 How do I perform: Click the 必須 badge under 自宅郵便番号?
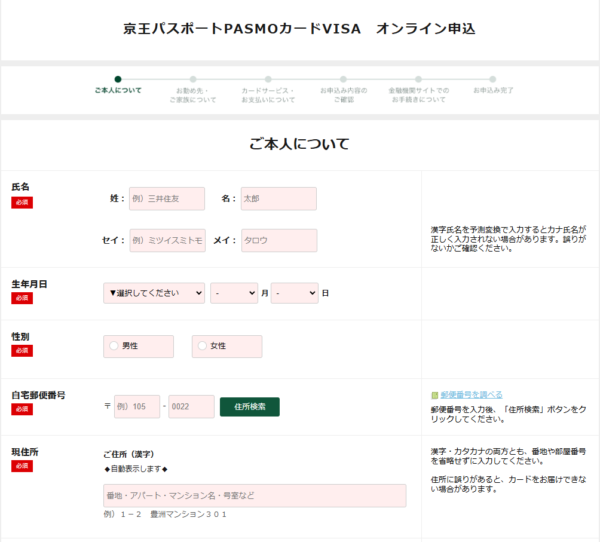22,409
